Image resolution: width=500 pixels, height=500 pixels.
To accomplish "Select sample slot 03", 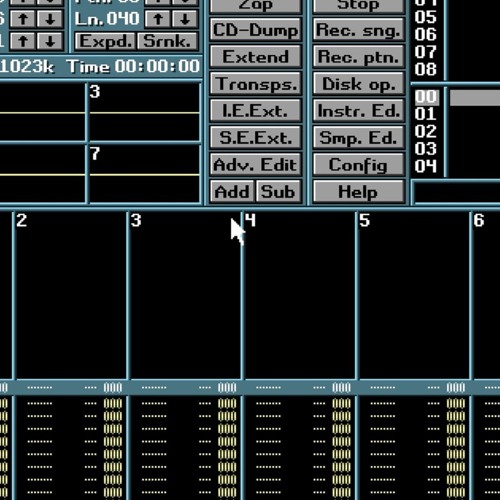I will (426, 149).
